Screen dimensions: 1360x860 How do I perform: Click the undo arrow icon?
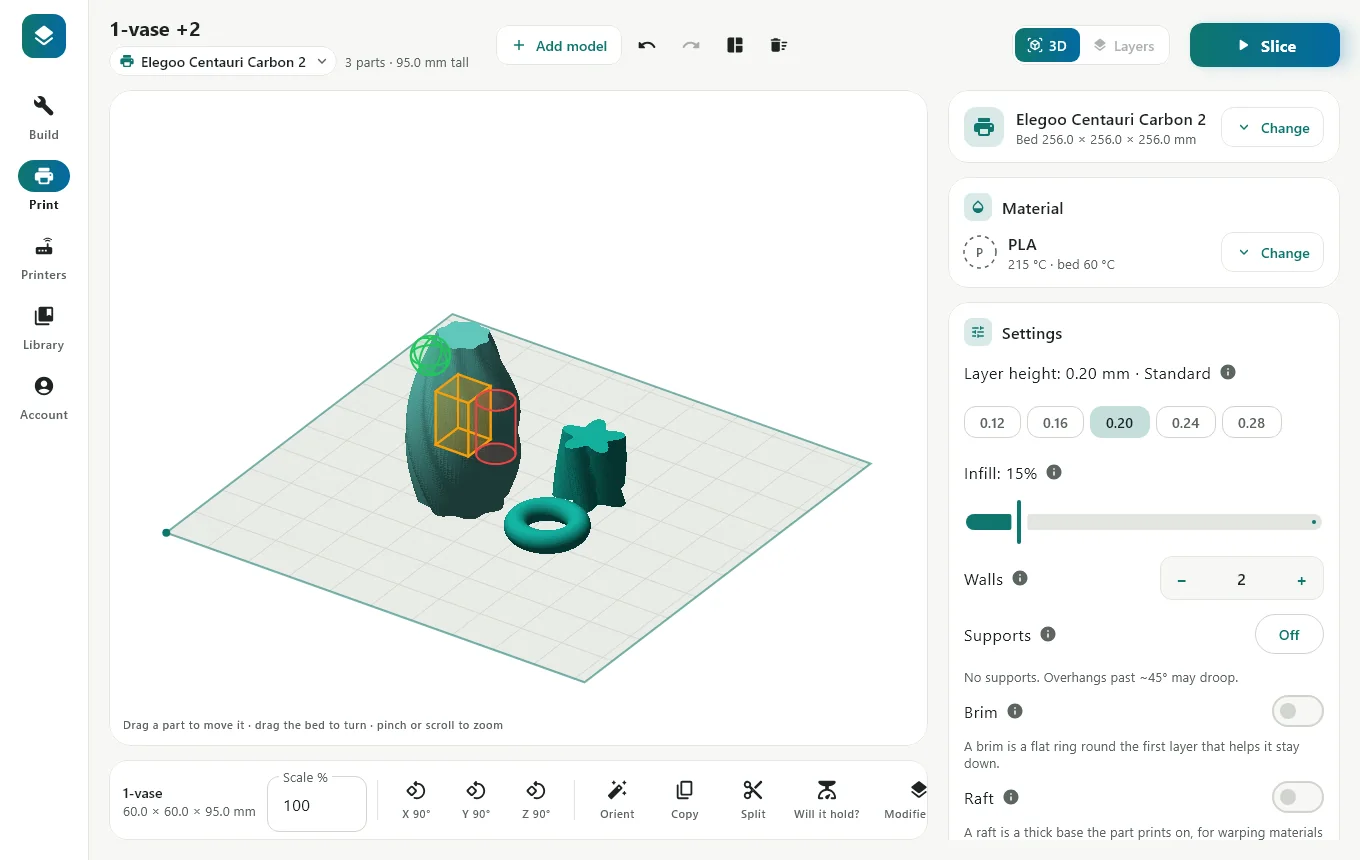pos(647,45)
